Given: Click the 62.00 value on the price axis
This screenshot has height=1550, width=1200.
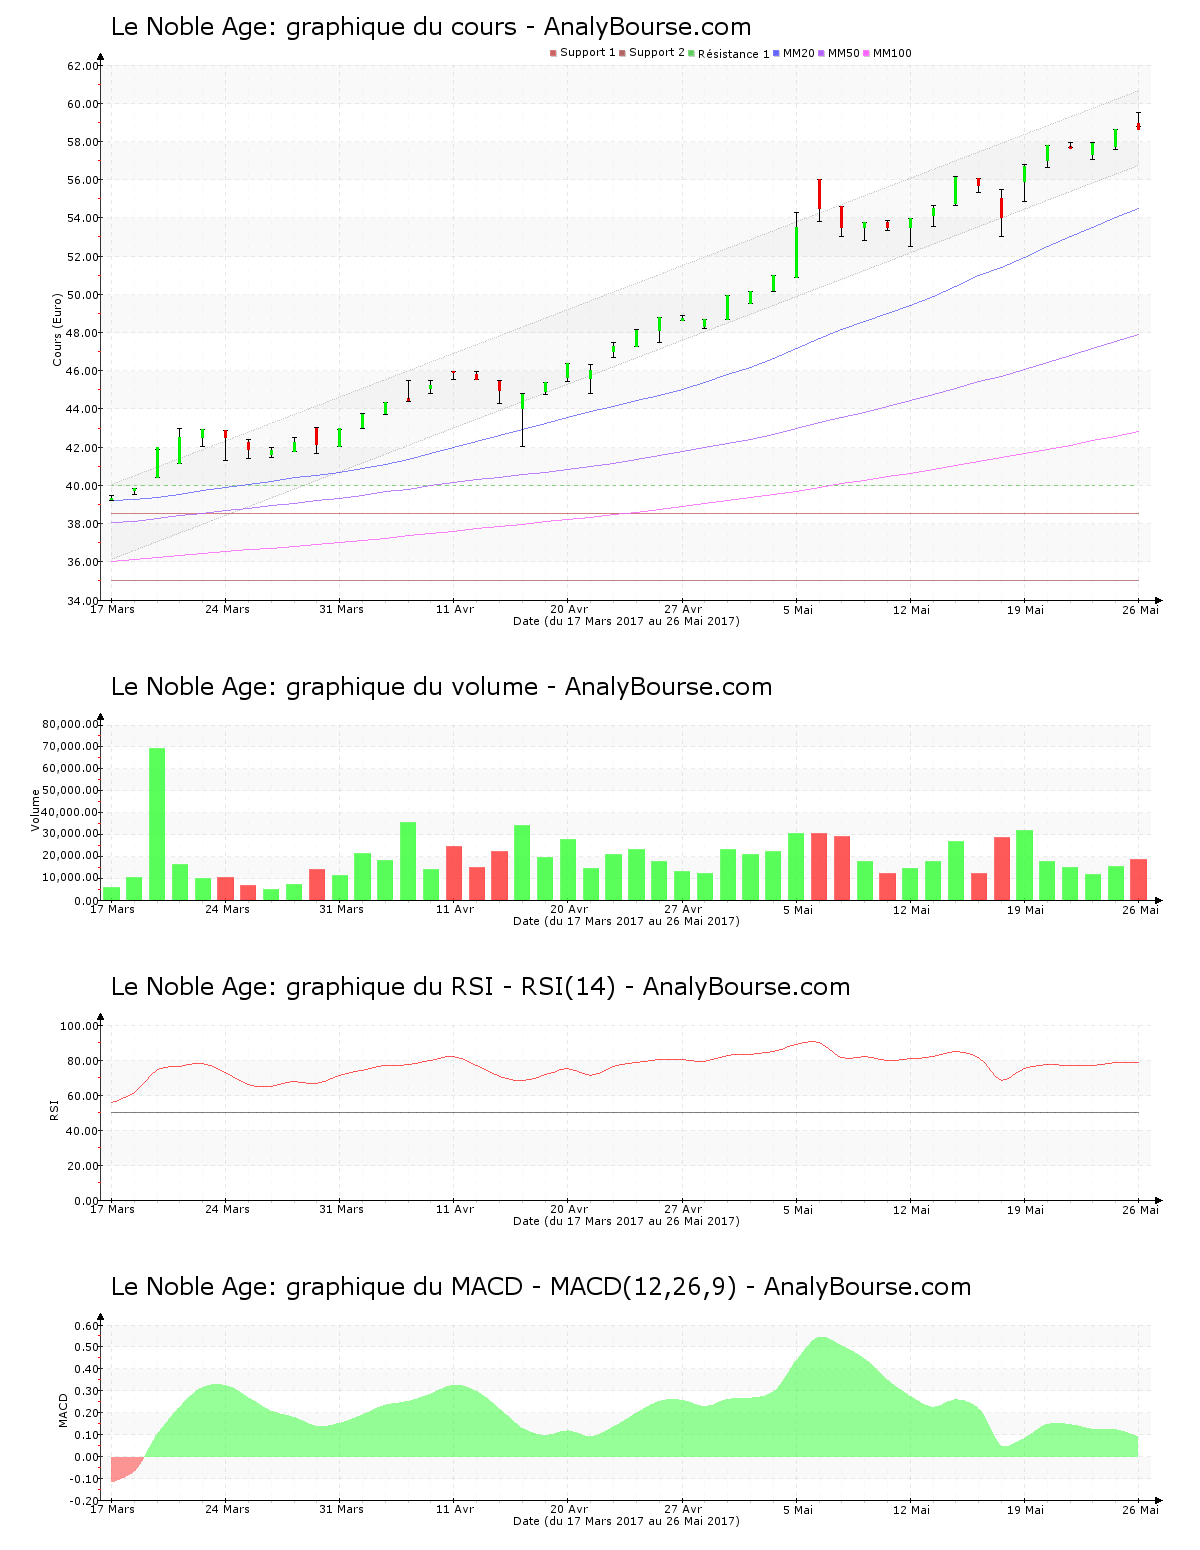Looking at the screenshot, I should (x=82, y=66).
